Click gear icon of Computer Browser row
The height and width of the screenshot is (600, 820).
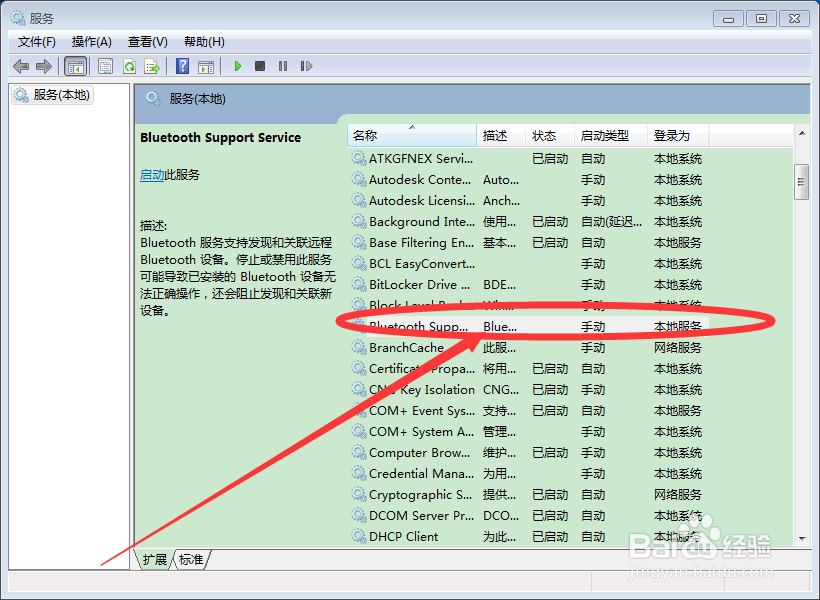tap(359, 452)
